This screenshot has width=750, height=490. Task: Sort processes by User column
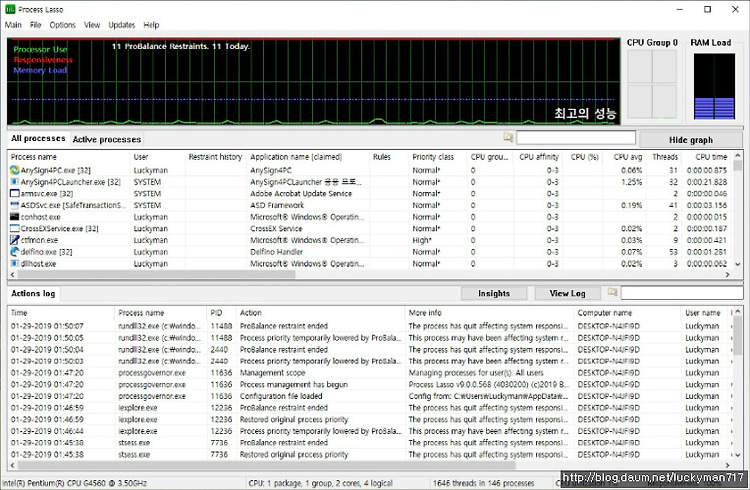157,157
